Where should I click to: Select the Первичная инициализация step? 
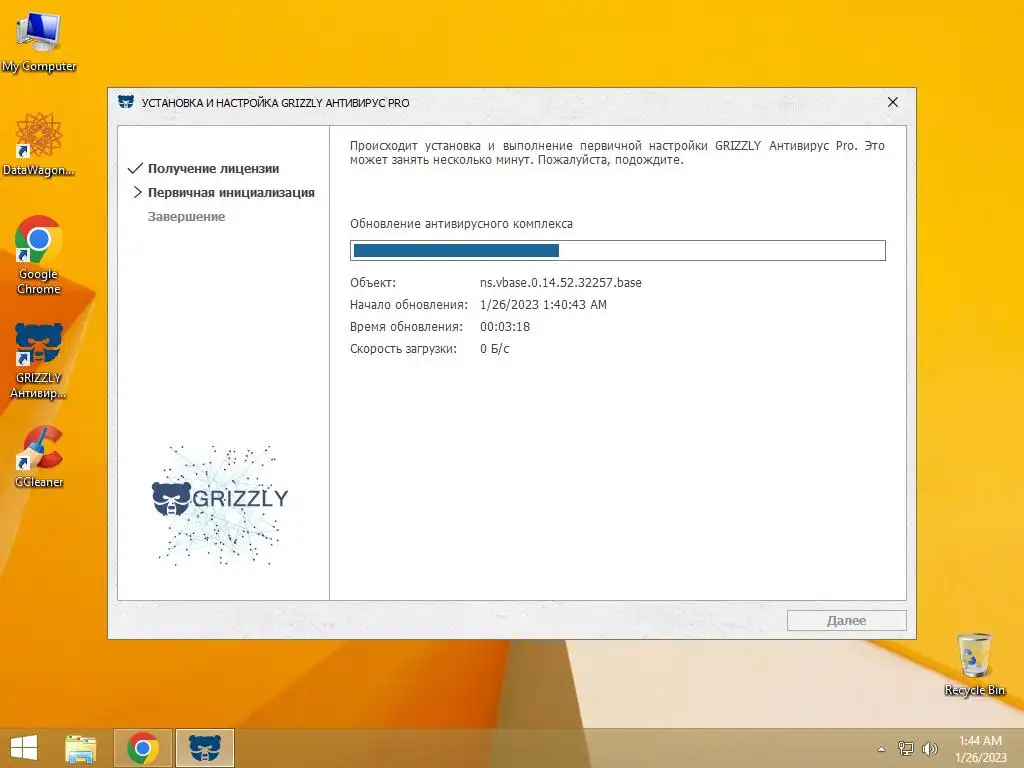(x=231, y=193)
